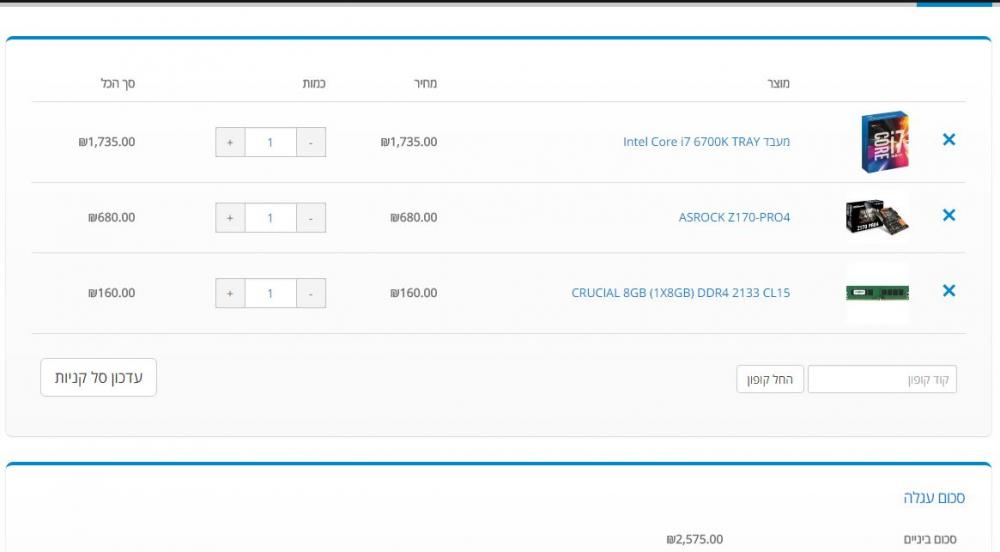The image size is (1000, 552).
Task: Open ASROCK Z170-PRO4 product link
Action: tap(734, 217)
